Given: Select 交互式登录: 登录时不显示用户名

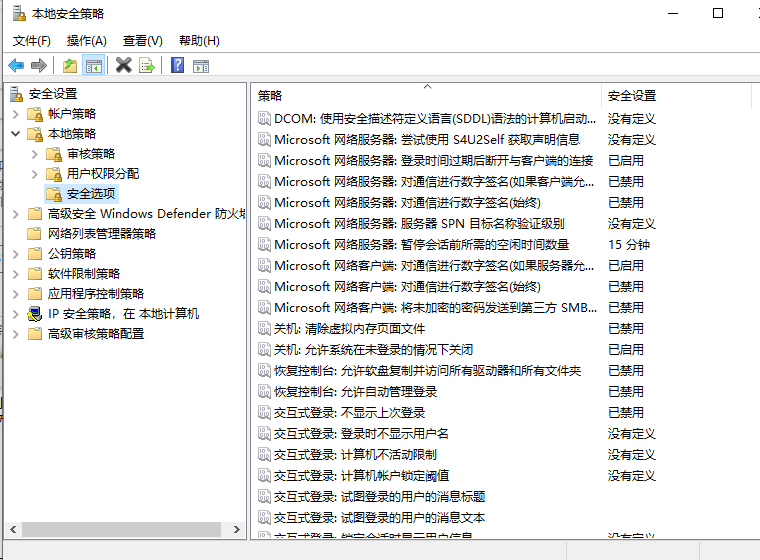Looking at the screenshot, I should click(x=361, y=433).
